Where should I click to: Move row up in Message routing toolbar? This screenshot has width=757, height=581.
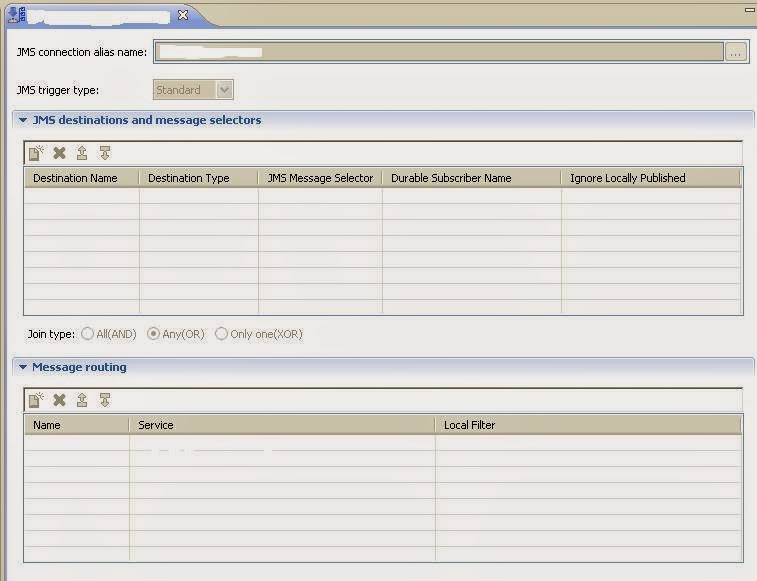(x=82, y=400)
